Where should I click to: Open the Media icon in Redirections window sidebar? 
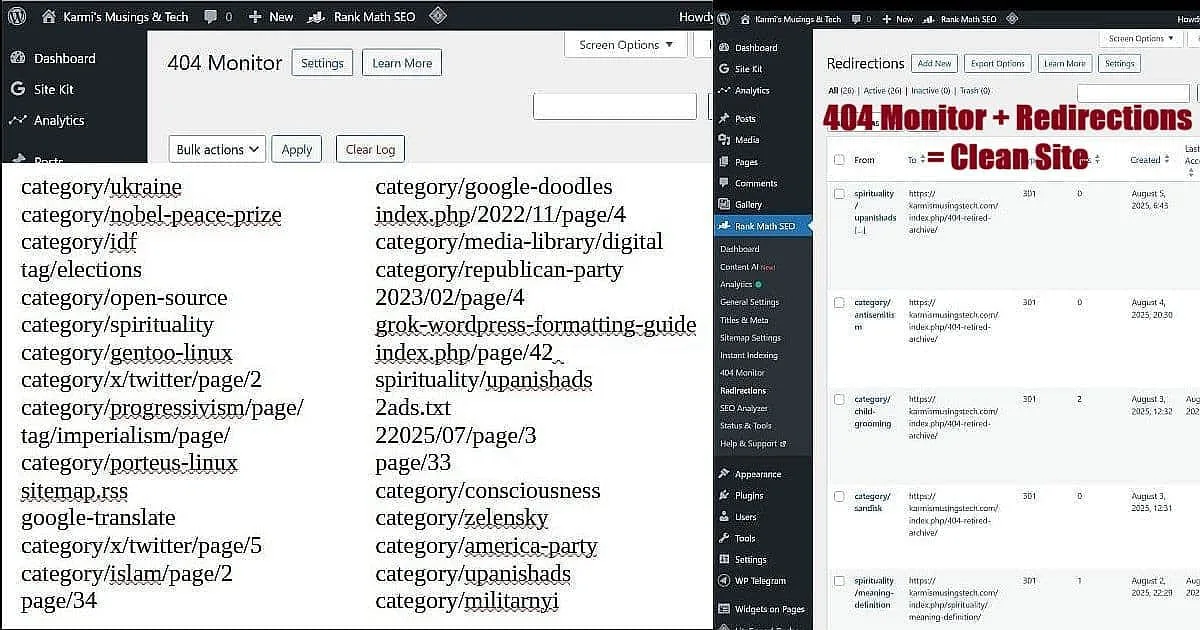point(724,140)
